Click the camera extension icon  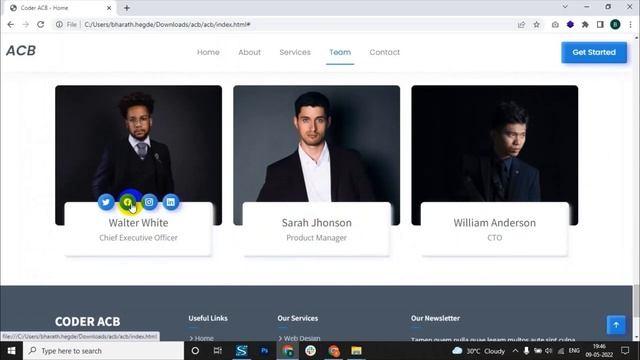click(x=555, y=24)
